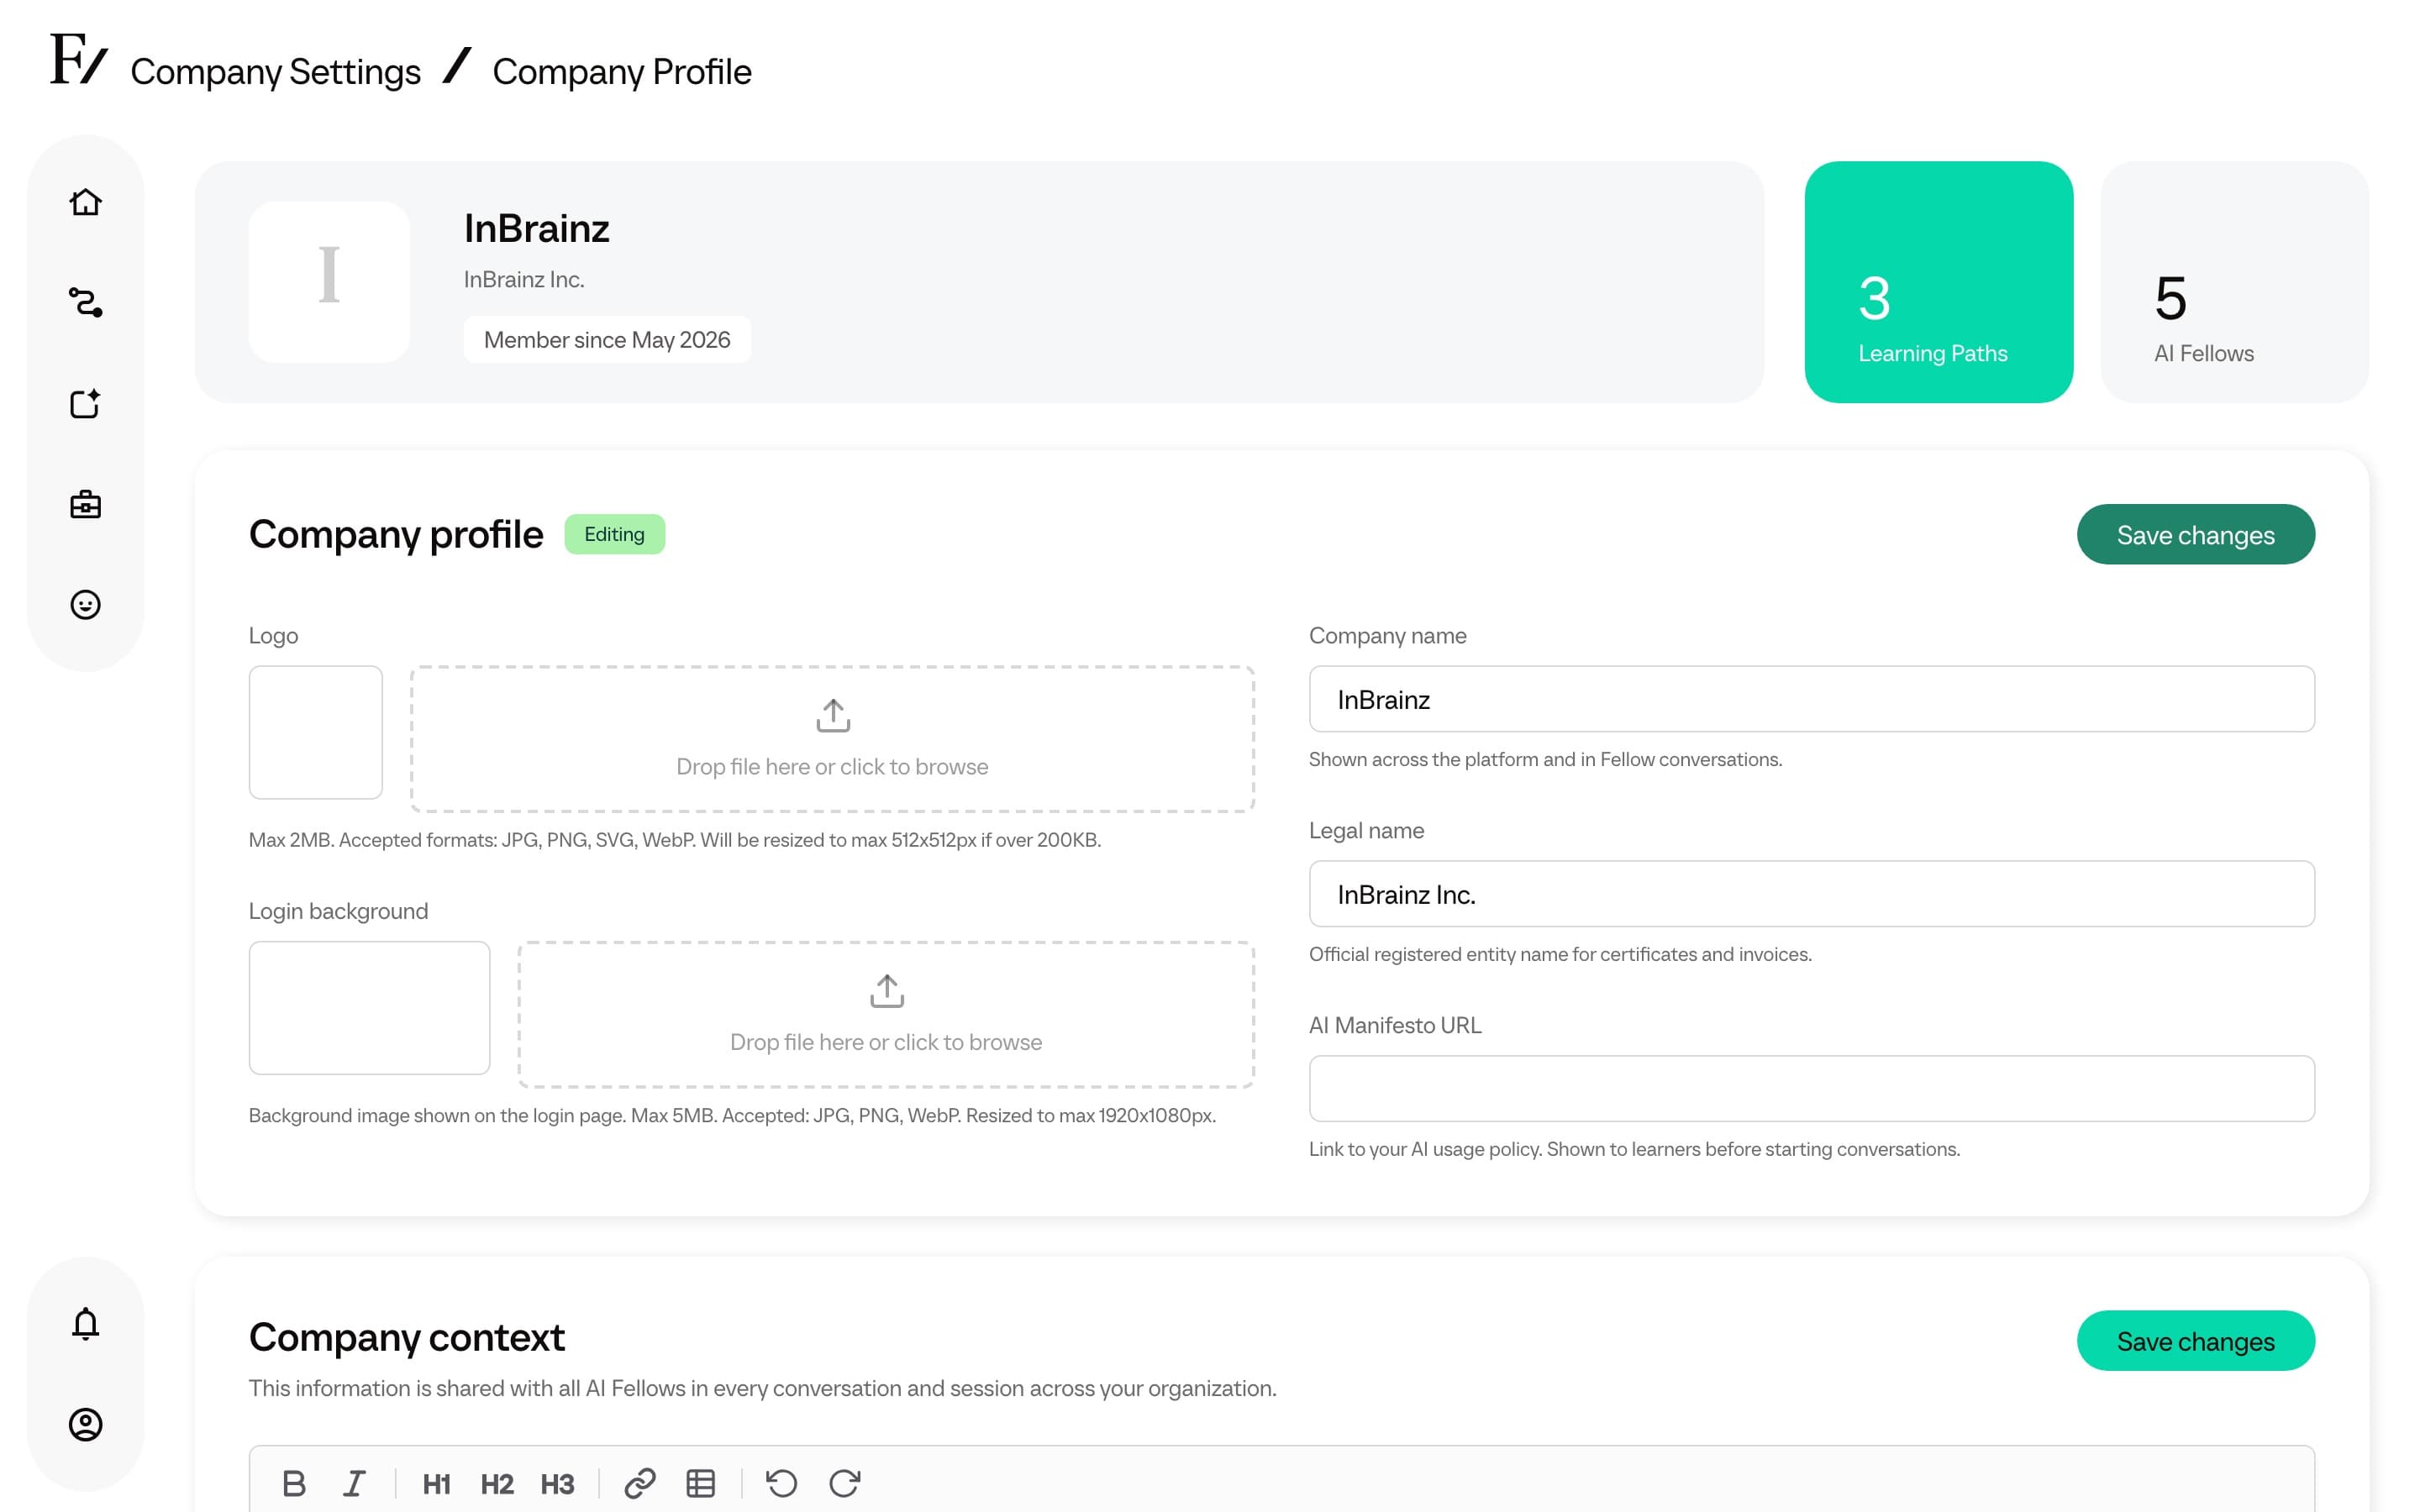Viewport: 2420px width, 1512px height.
Task: Click upload icon in Login background drop zone
Action: (887, 991)
